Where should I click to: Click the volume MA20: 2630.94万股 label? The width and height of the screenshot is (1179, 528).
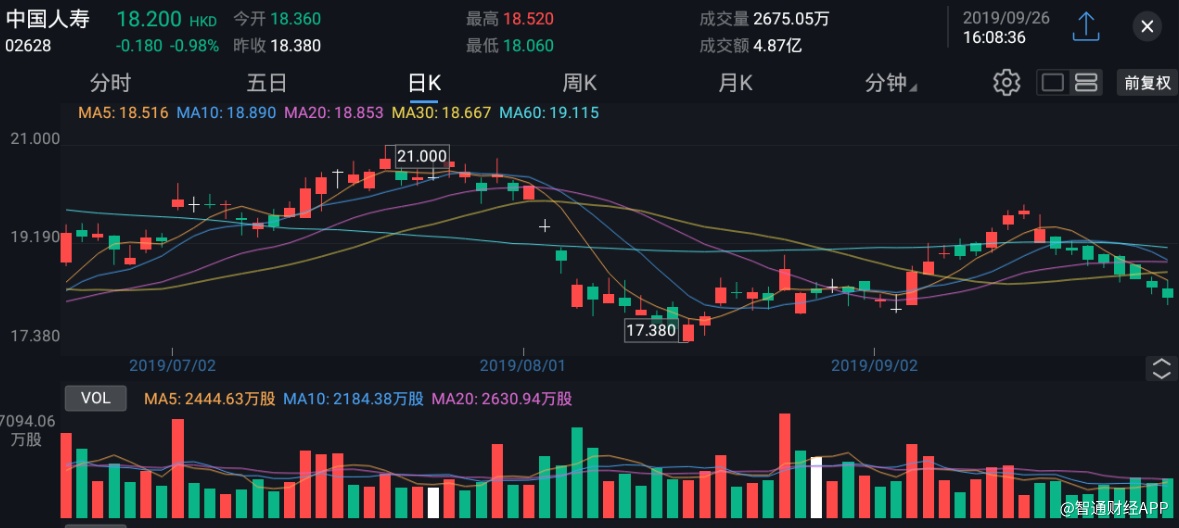[x=502, y=399]
